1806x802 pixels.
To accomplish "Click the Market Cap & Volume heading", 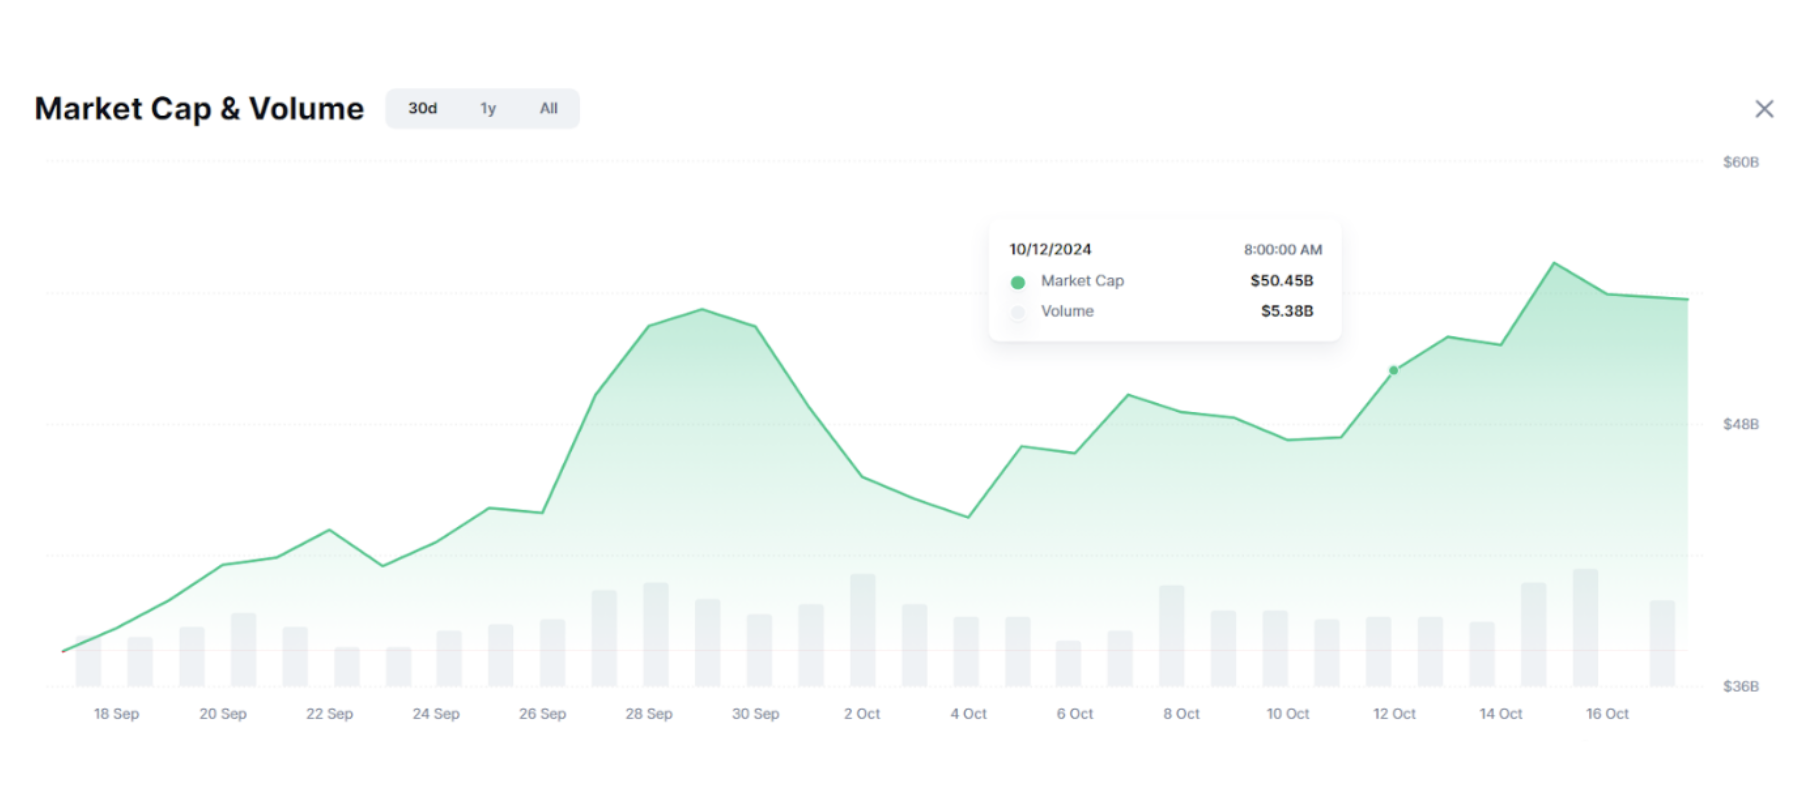I will 199,108.
